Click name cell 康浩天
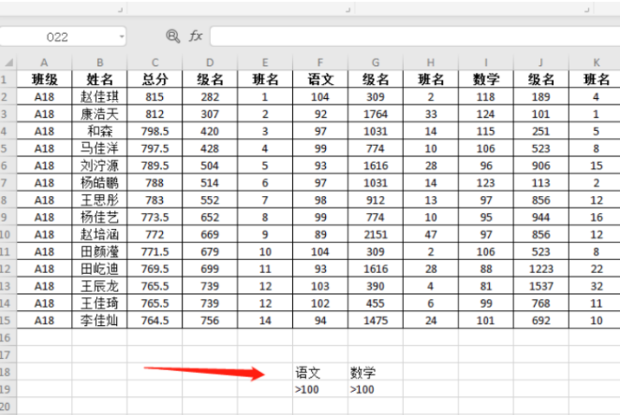This screenshot has height=415, width=620. point(100,114)
